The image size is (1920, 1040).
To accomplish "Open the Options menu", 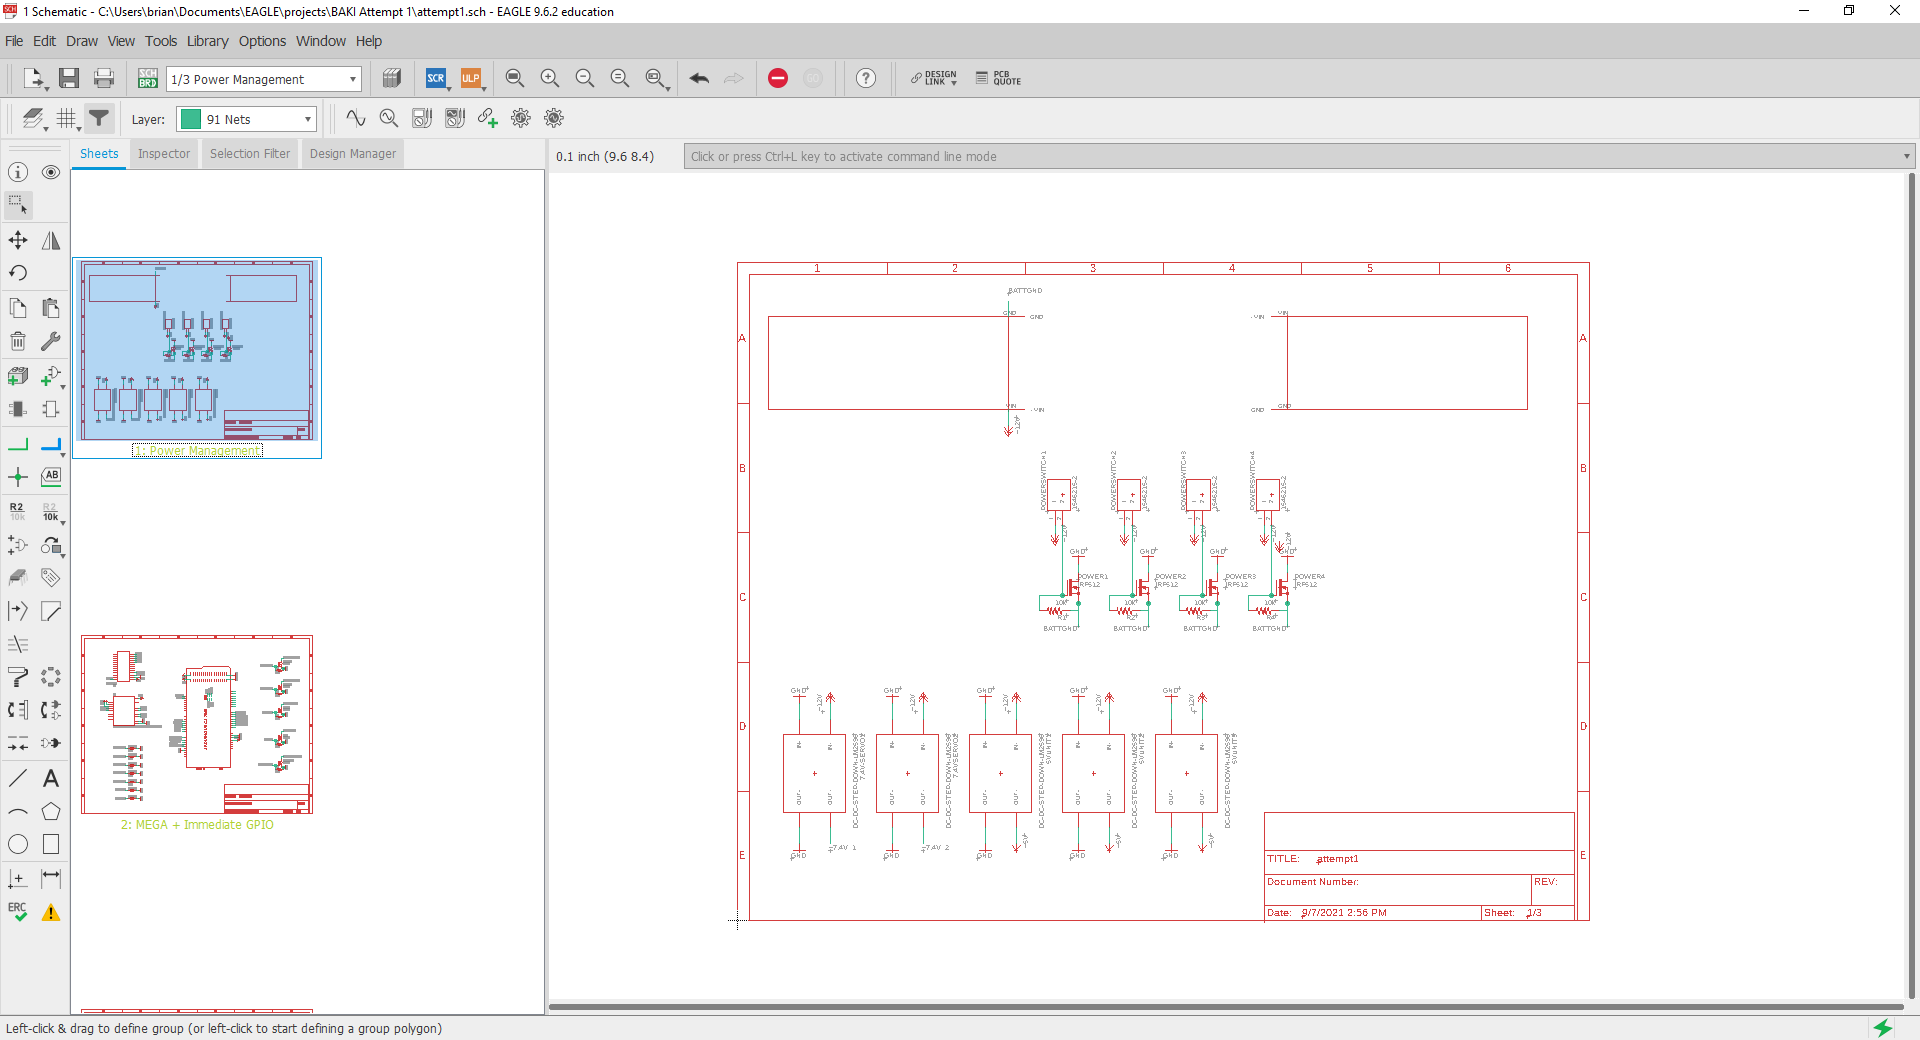I will pos(262,41).
